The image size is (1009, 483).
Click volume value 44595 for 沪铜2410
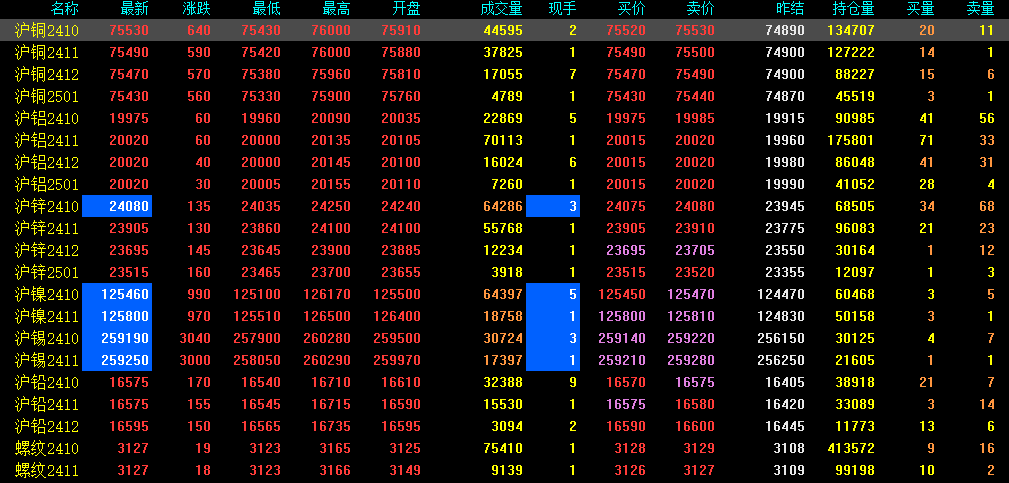click(503, 30)
